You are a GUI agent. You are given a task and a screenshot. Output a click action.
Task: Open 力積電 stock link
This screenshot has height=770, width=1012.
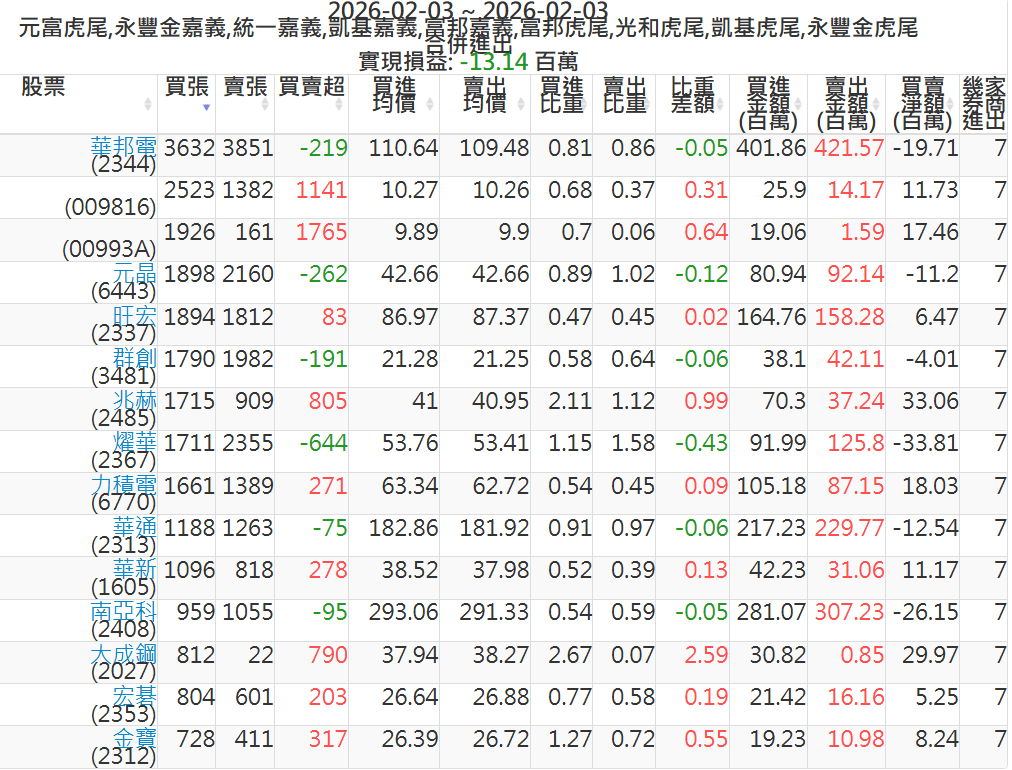tap(124, 485)
